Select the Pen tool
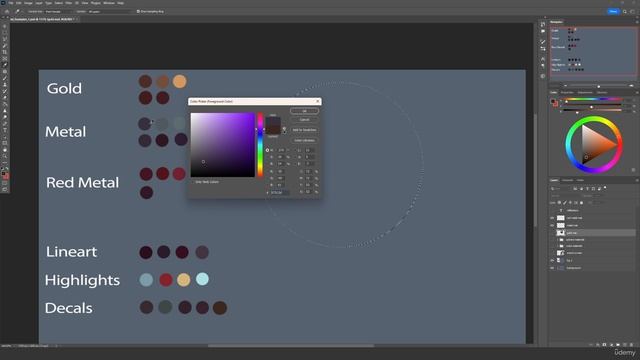 point(5,124)
